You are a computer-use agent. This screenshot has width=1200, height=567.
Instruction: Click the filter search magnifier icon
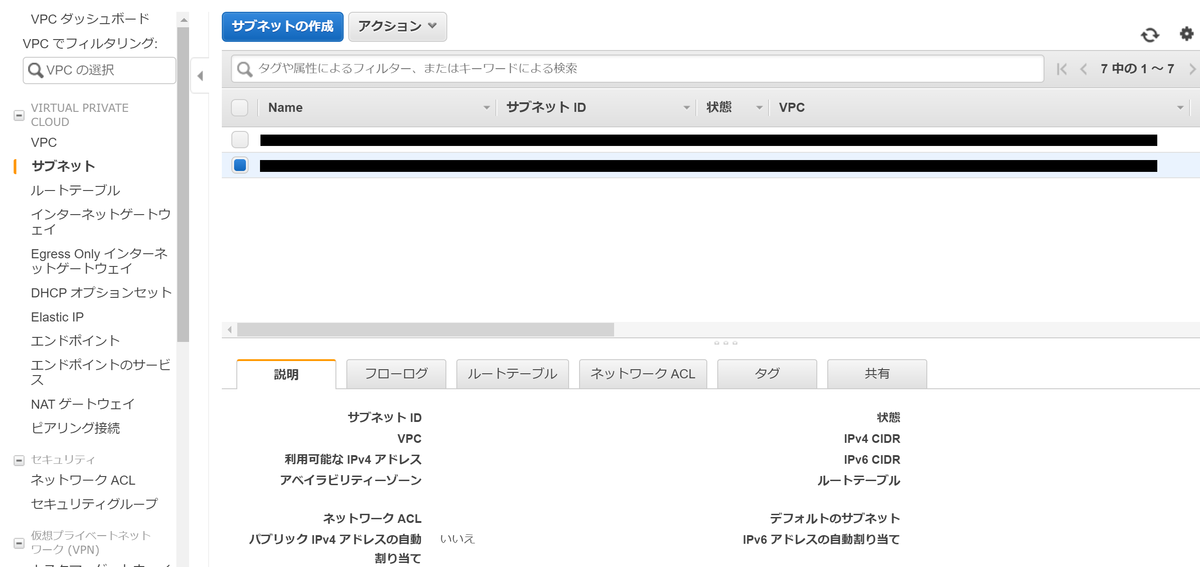coord(245,69)
